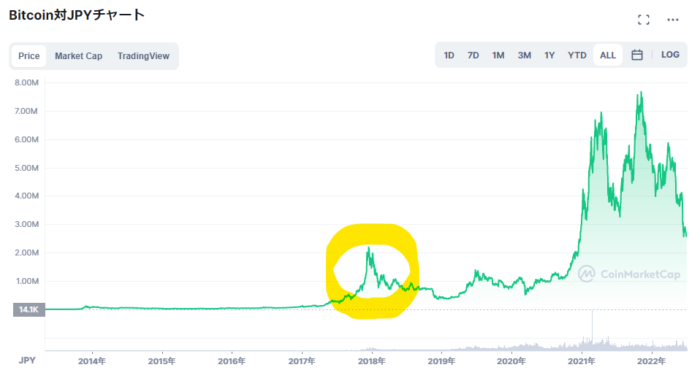Click the 14.1K price label
The image size is (700, 370).
[29, 309]
